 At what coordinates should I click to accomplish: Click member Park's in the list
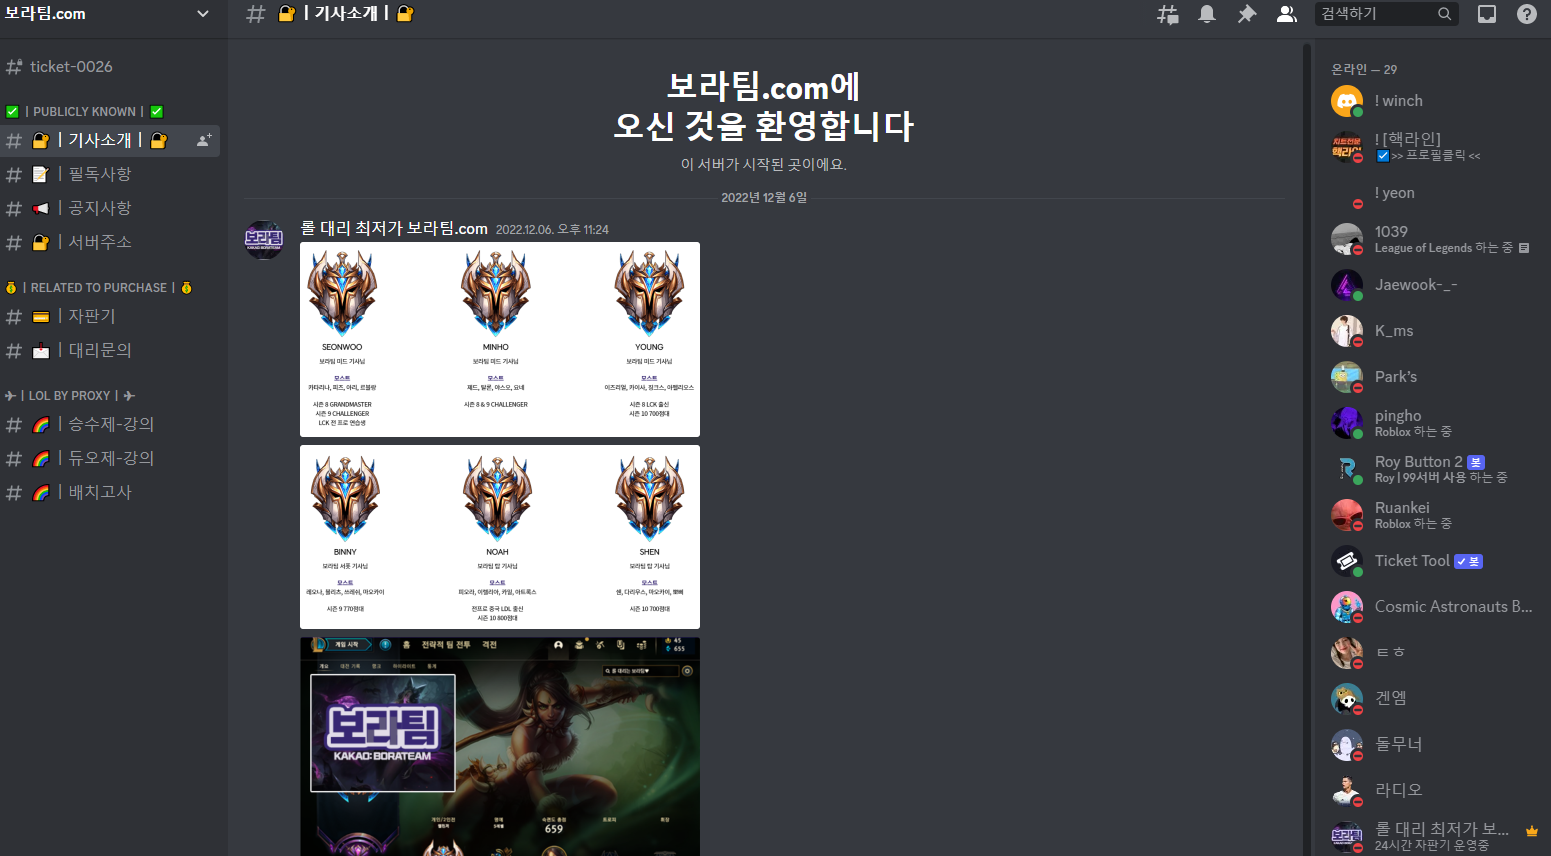(1431, 377)
